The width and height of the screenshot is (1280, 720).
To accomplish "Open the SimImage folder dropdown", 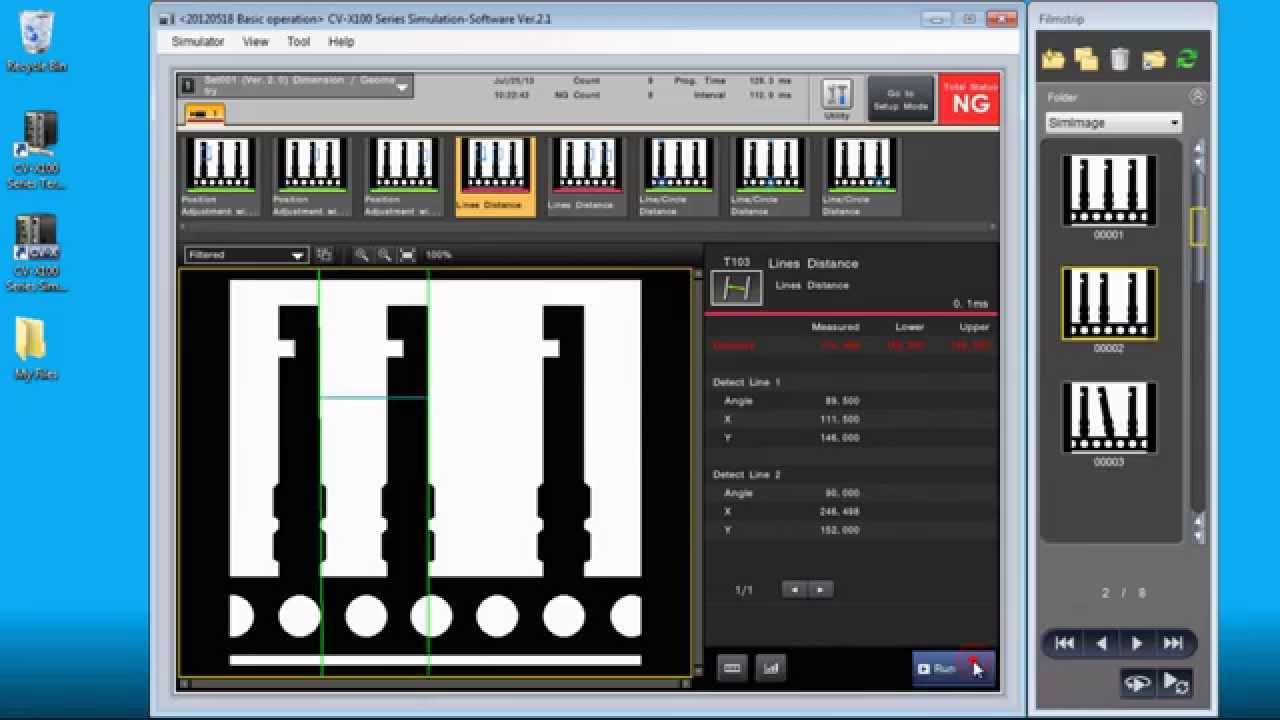I will (x=1113, y=123).
